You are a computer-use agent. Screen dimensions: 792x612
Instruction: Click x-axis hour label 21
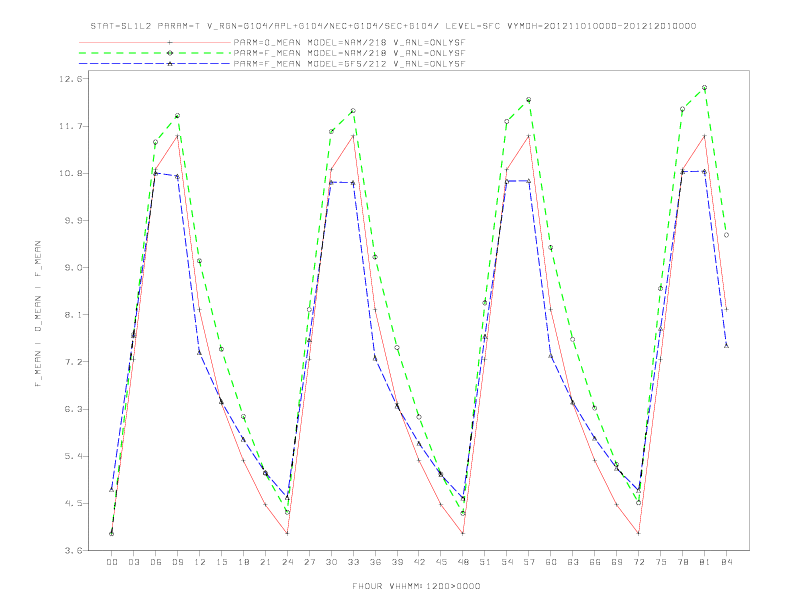tap(265, 562)
